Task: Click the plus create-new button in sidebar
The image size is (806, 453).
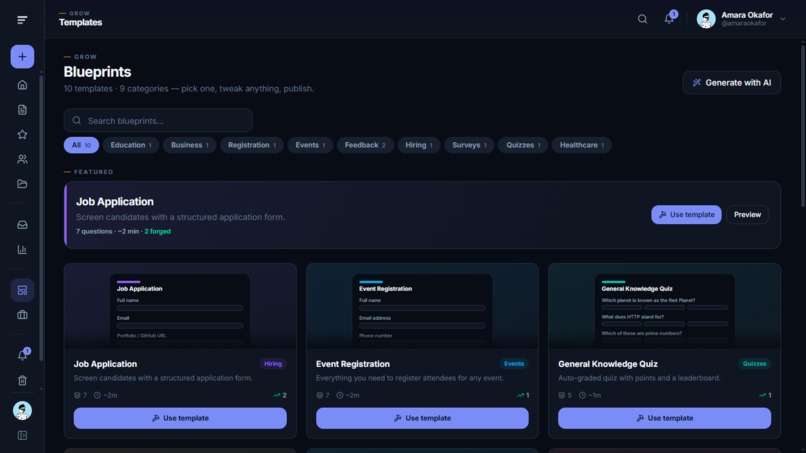Action: point(22,57)
